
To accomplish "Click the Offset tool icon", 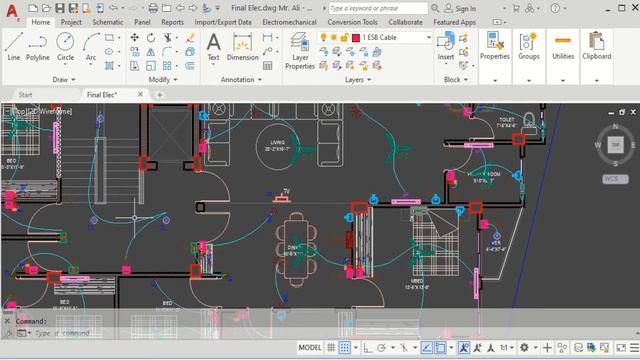I will (x=190, y=66).
